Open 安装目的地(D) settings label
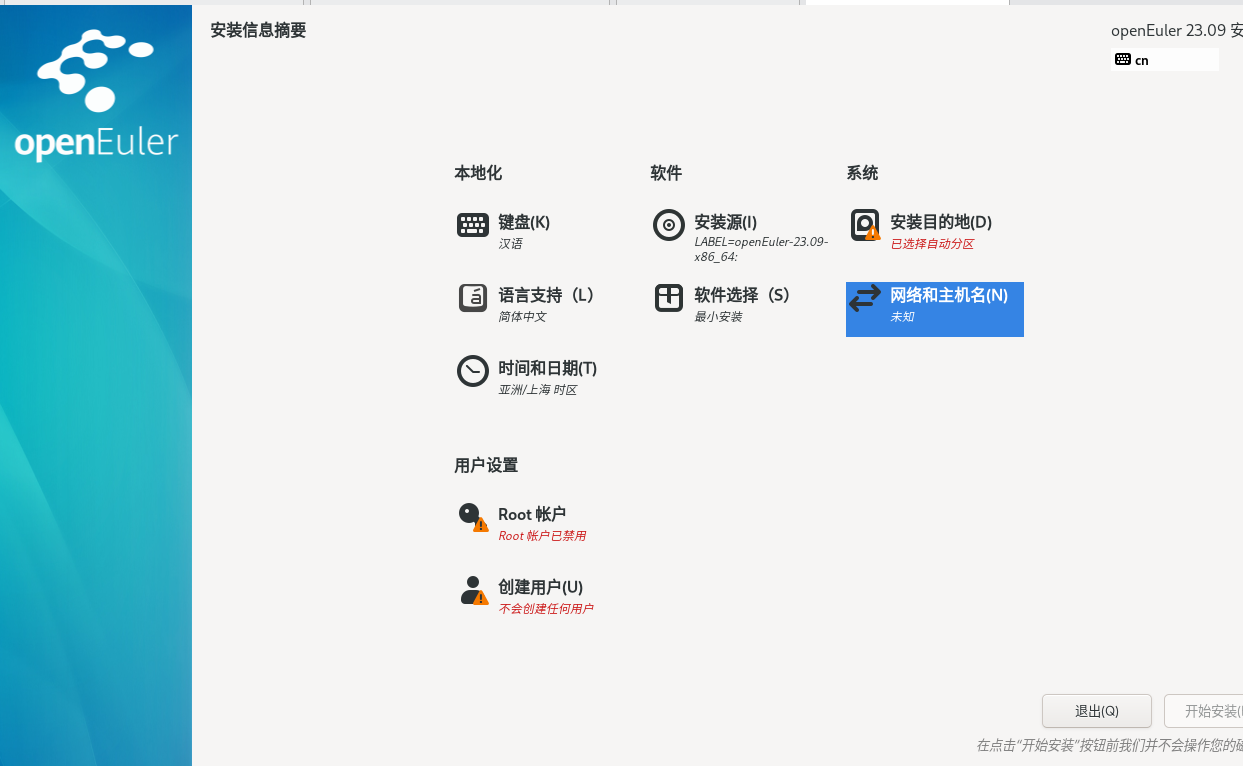 (941, 222)
